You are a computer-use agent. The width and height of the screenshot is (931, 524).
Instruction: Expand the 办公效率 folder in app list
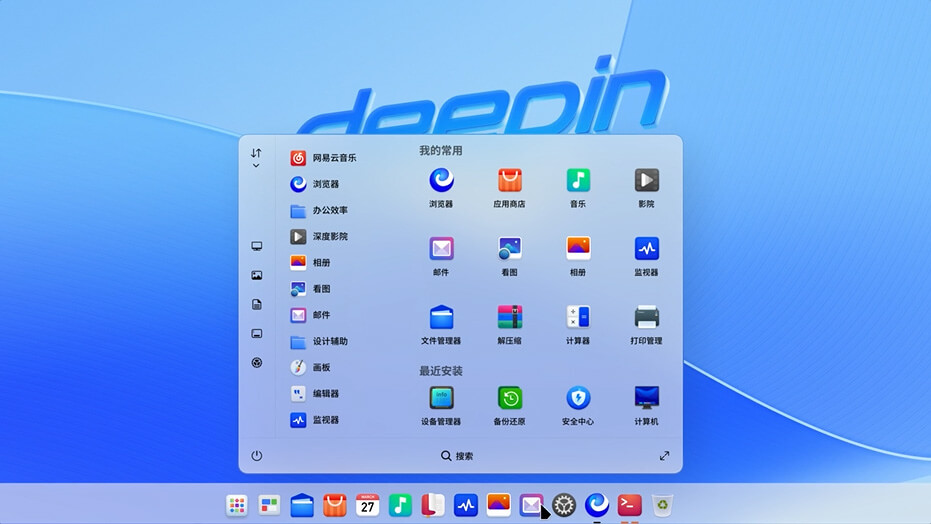[x=329, y=211]
